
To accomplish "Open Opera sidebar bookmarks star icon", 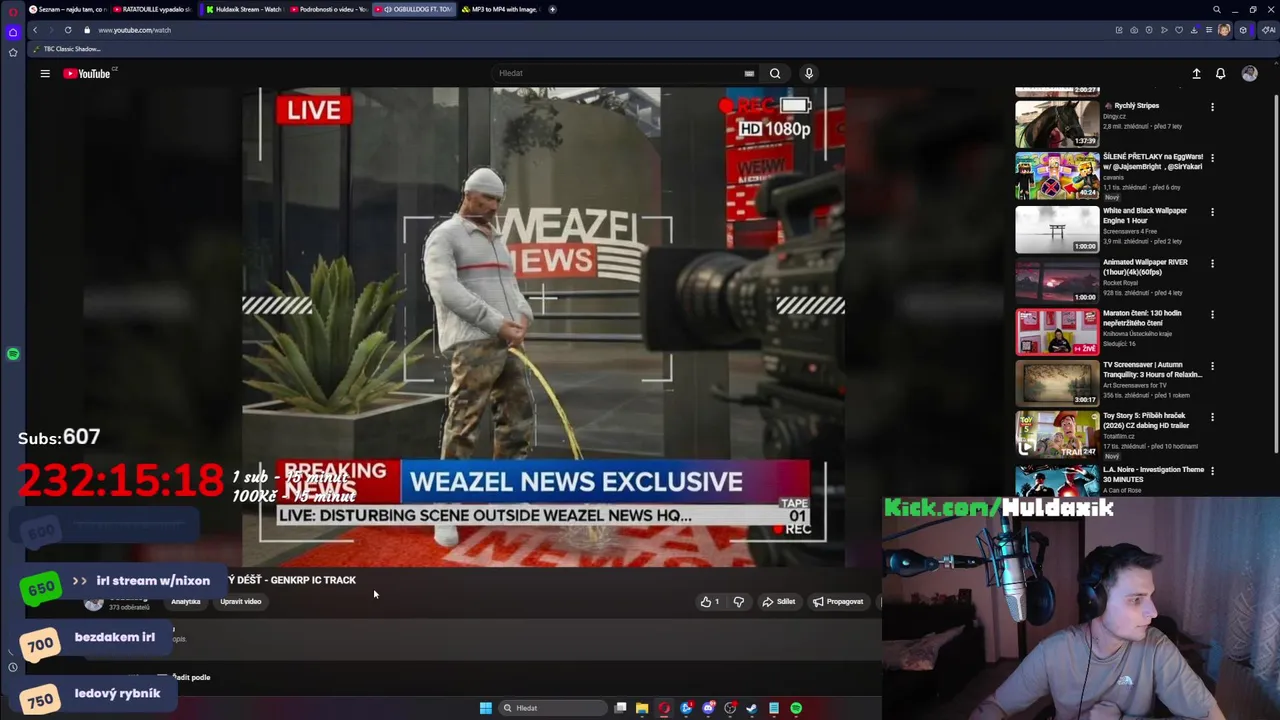I will (x=13, y=52).
